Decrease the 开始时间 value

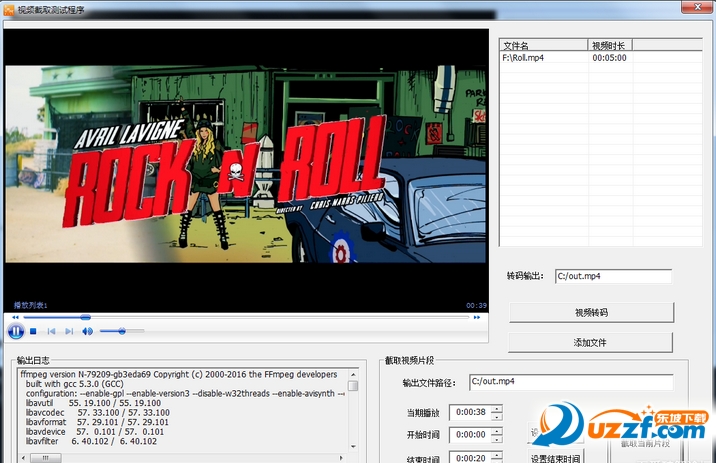[497, 439]
